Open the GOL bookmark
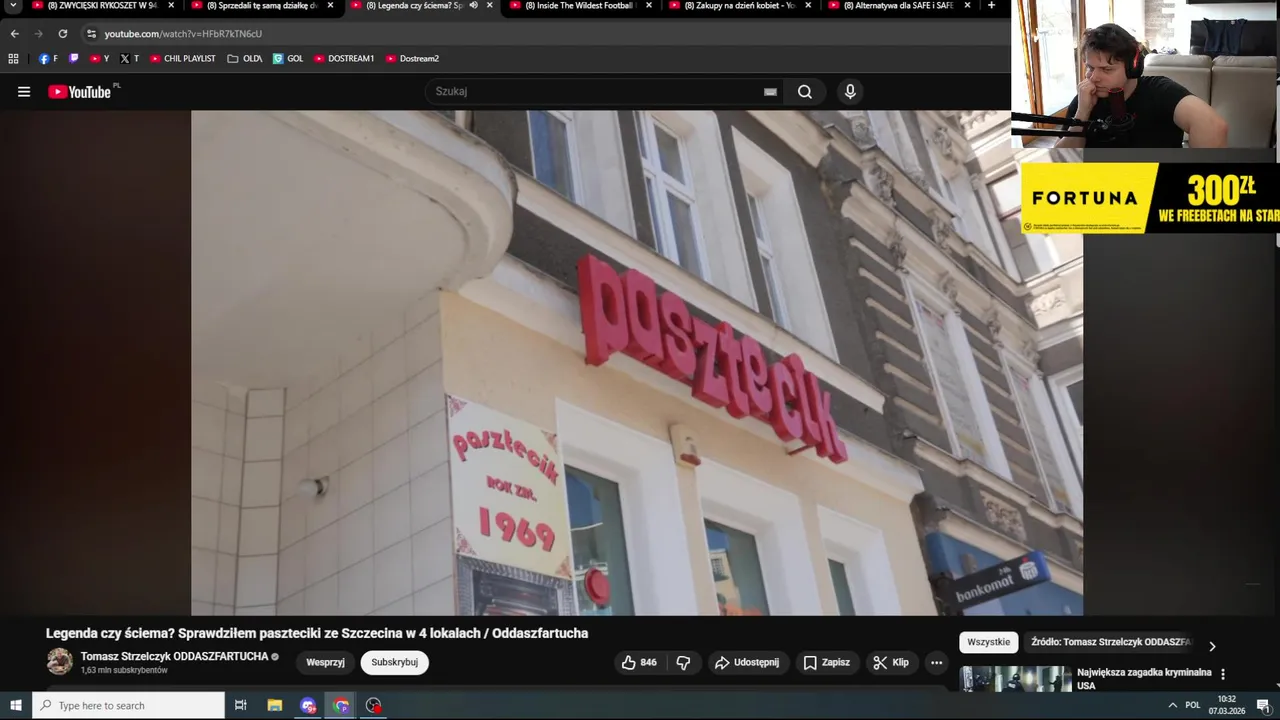Viewport: 1280px width, 720px height. (288, 59)
